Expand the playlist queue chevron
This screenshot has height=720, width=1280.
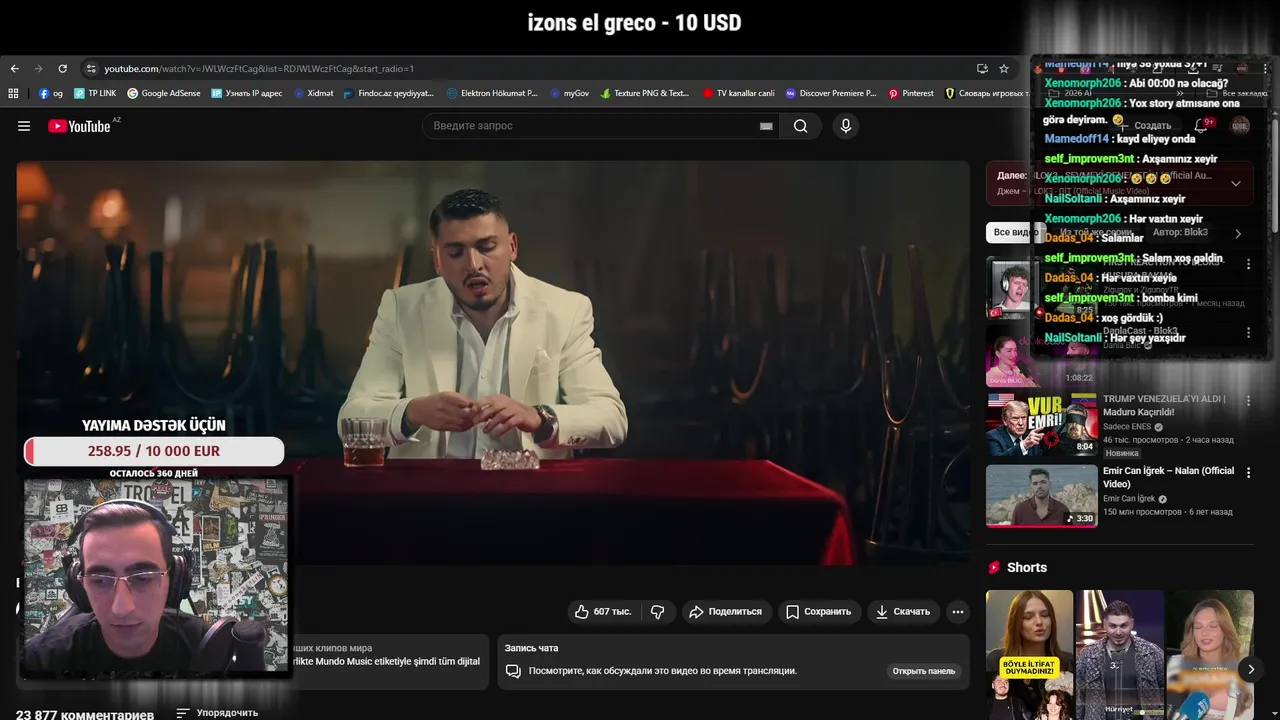(x=1236, y=183)
